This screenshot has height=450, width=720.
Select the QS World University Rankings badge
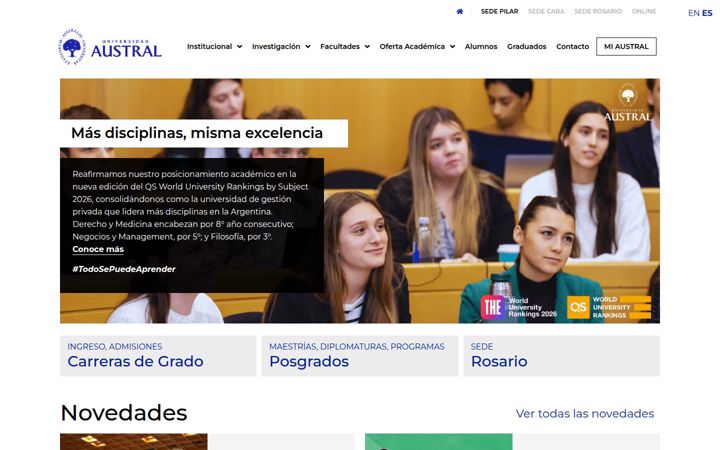[x=609, y=307]
